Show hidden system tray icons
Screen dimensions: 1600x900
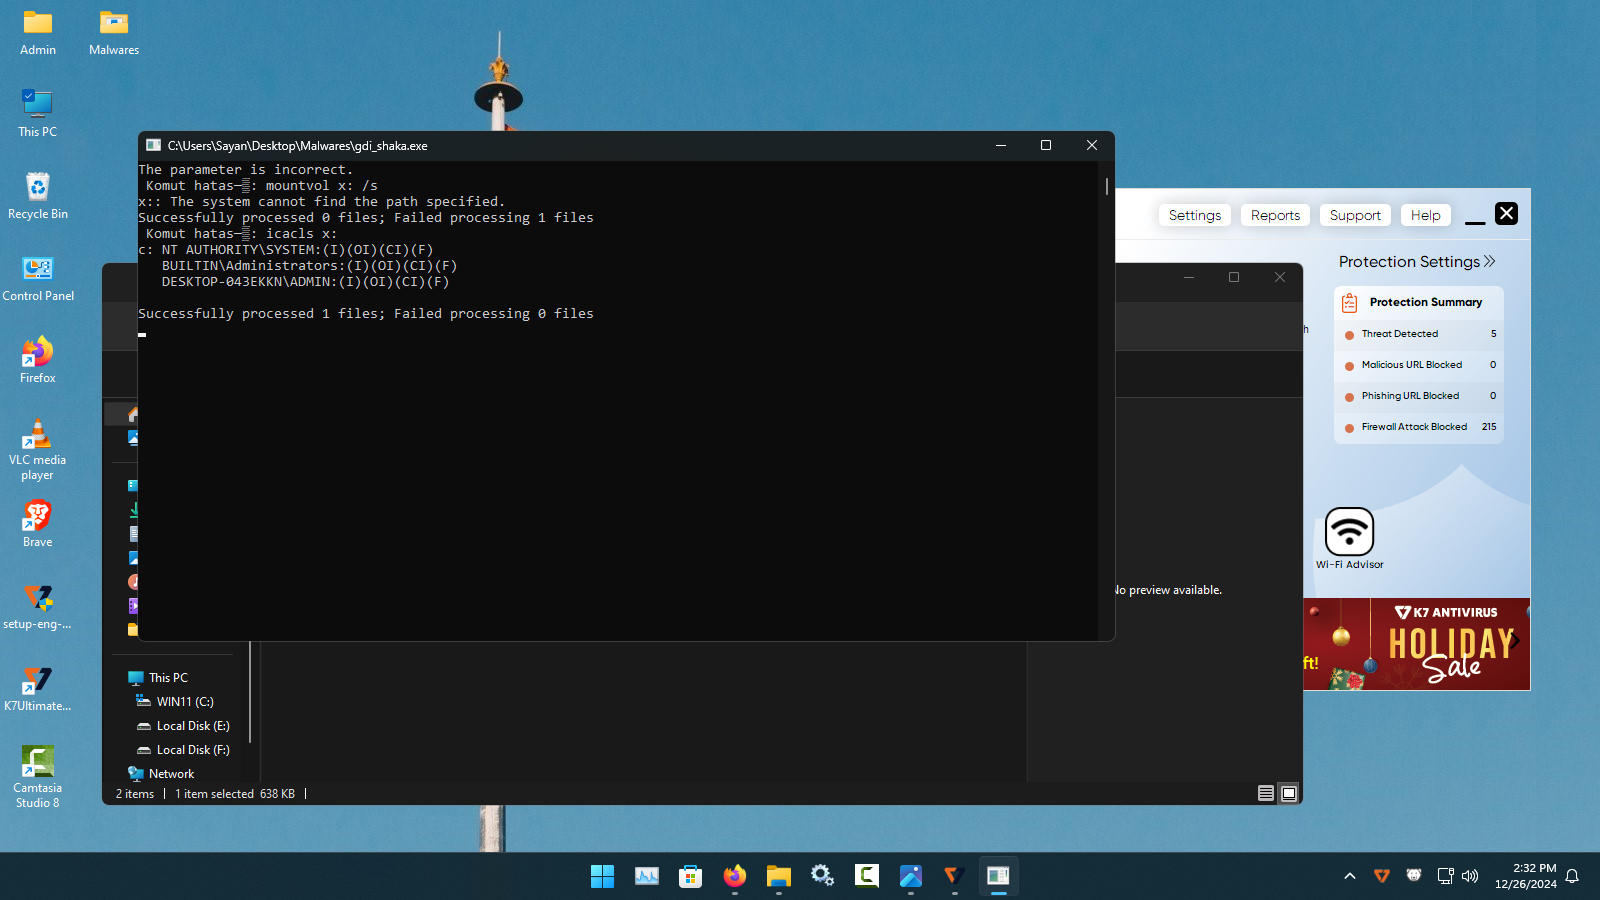(x=1349, y=876)
